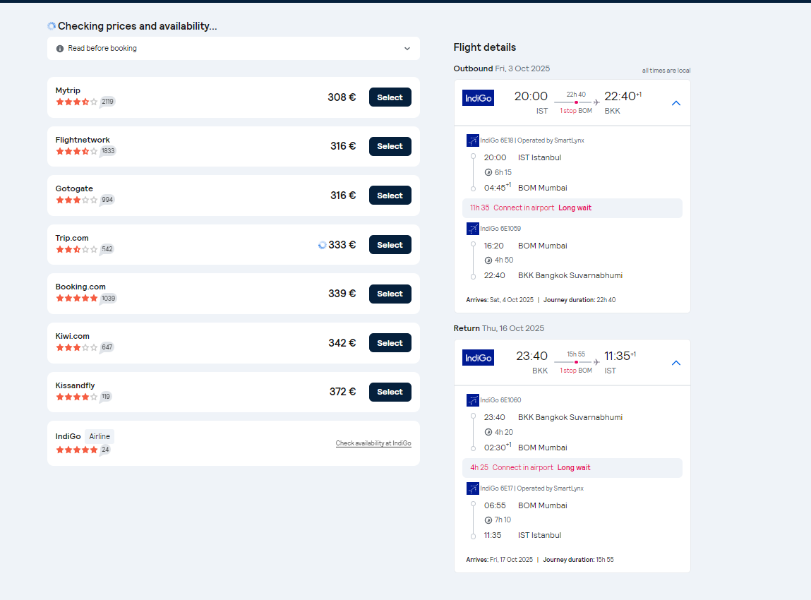Click the outbound 1 stop BOM label
The image size is (811, 600).
(576, 111)
